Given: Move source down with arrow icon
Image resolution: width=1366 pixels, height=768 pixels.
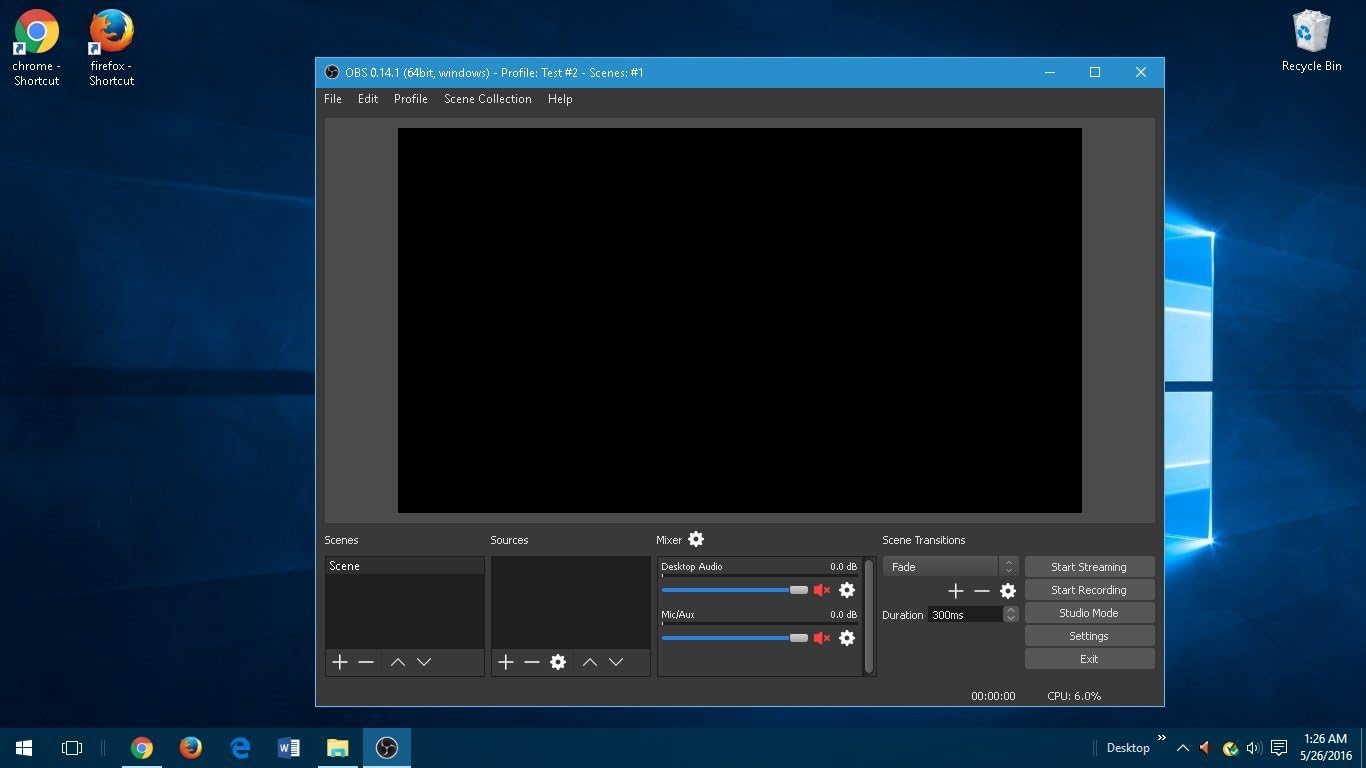Looking at the screenshot, I should point(616,662).
